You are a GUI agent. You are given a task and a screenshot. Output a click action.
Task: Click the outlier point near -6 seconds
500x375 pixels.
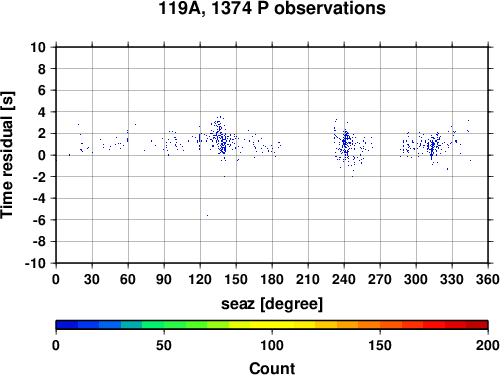pos(207,215)
